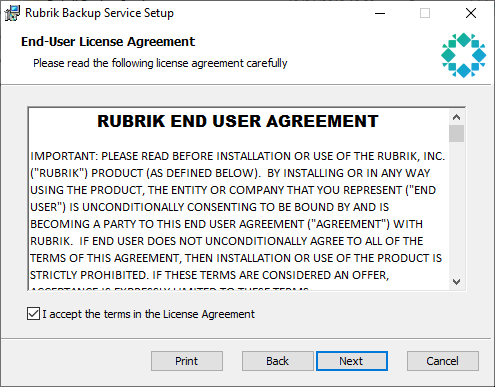Click the line starting 'BECOMING A PARTY'
The width and height of the screenshot is (495, 387).
(x=226, y=224)
